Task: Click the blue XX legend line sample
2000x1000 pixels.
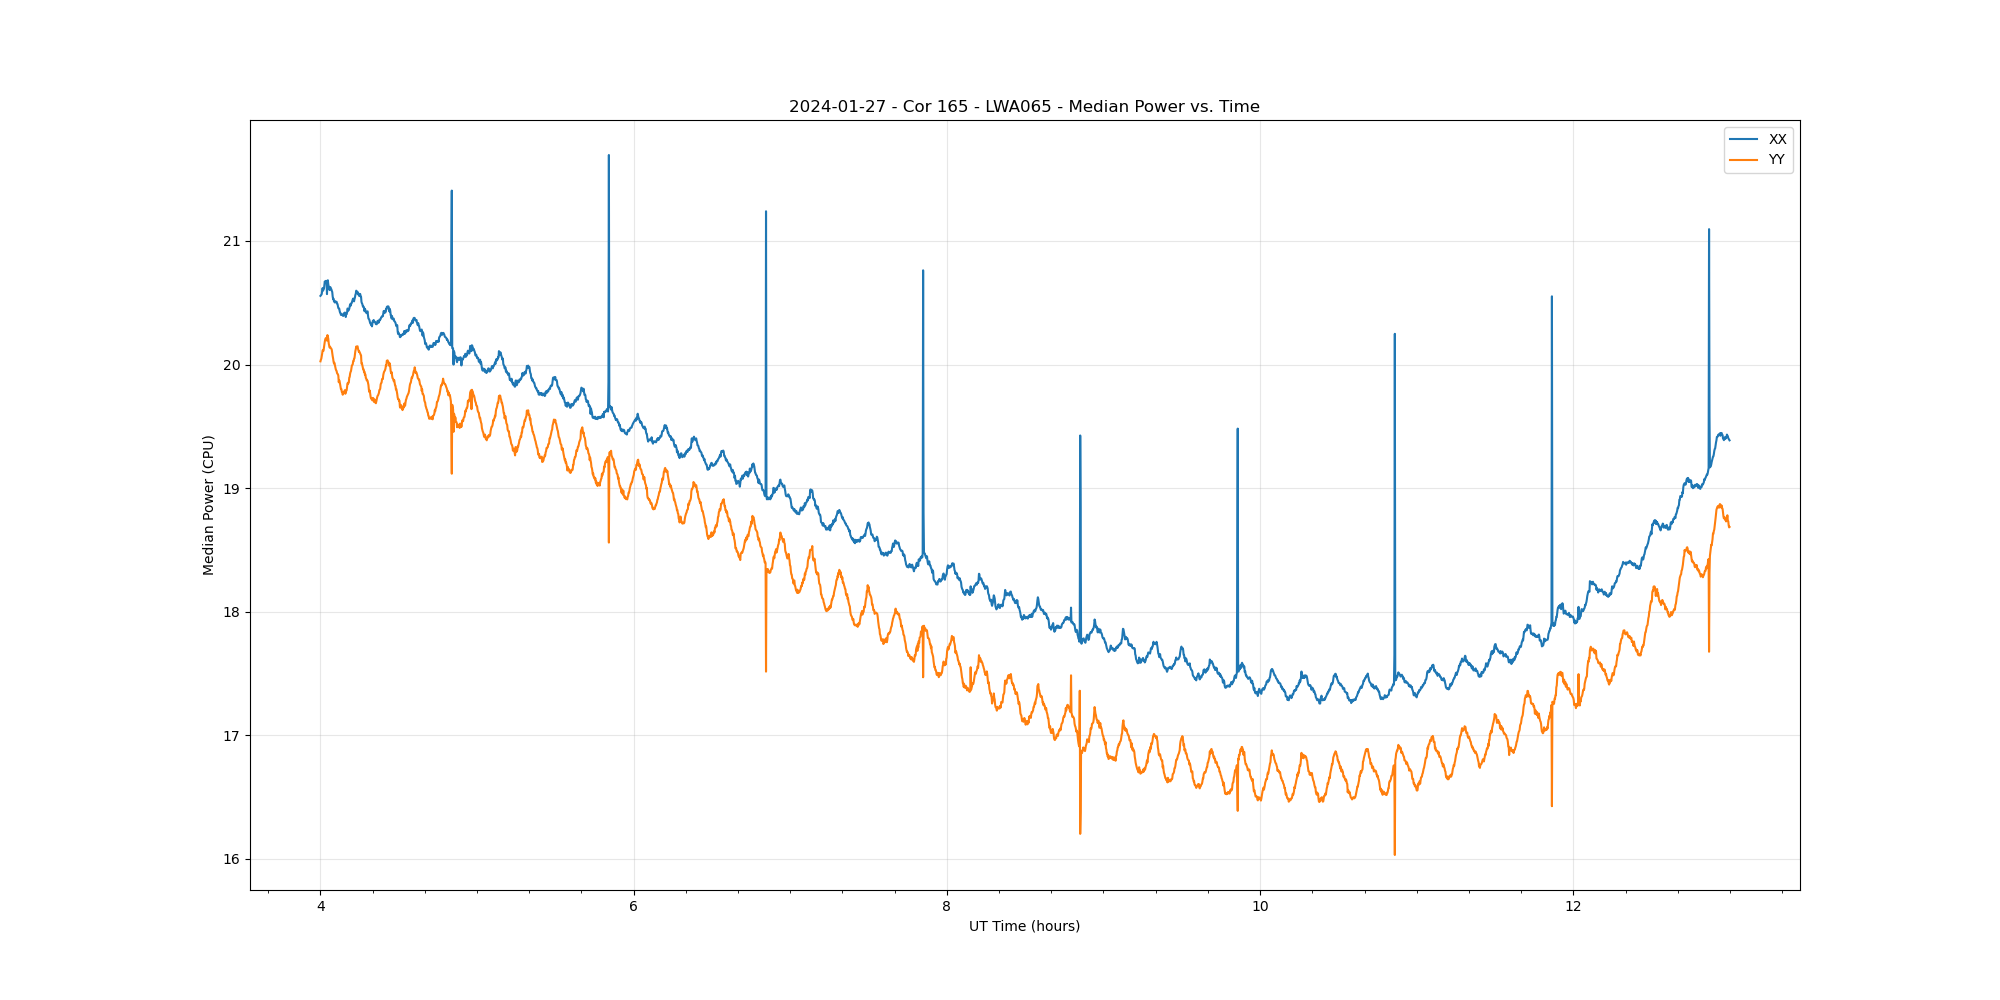Action: 1744,140
